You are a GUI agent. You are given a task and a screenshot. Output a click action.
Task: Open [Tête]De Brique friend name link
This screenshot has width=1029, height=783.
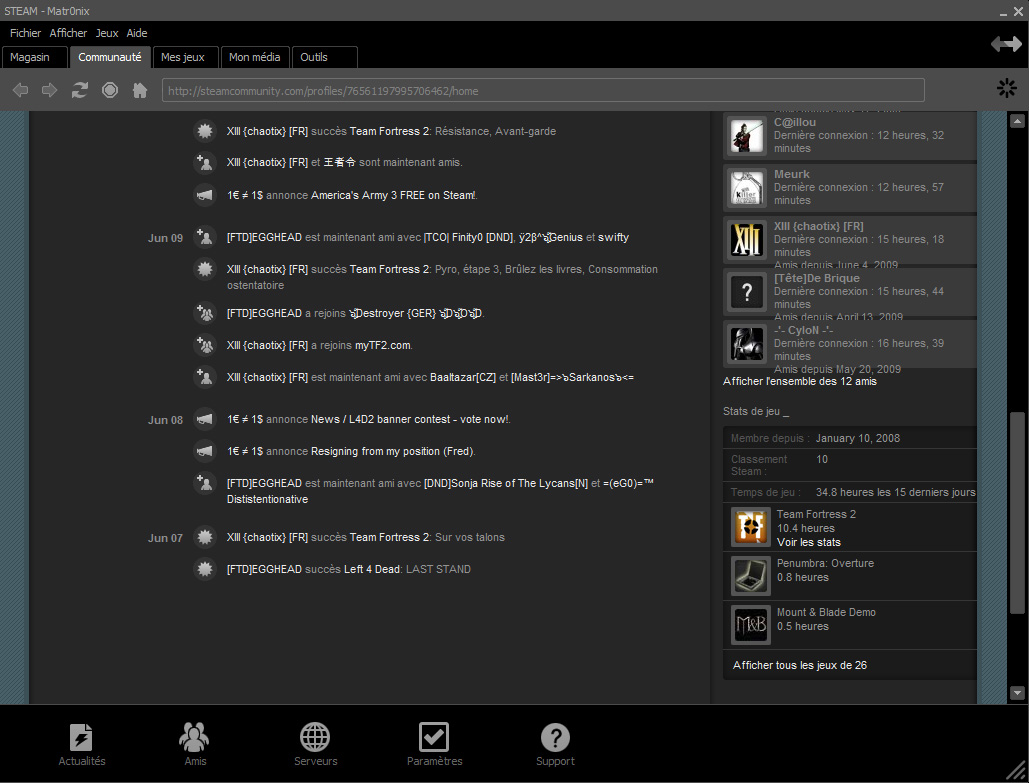[816, 278]
